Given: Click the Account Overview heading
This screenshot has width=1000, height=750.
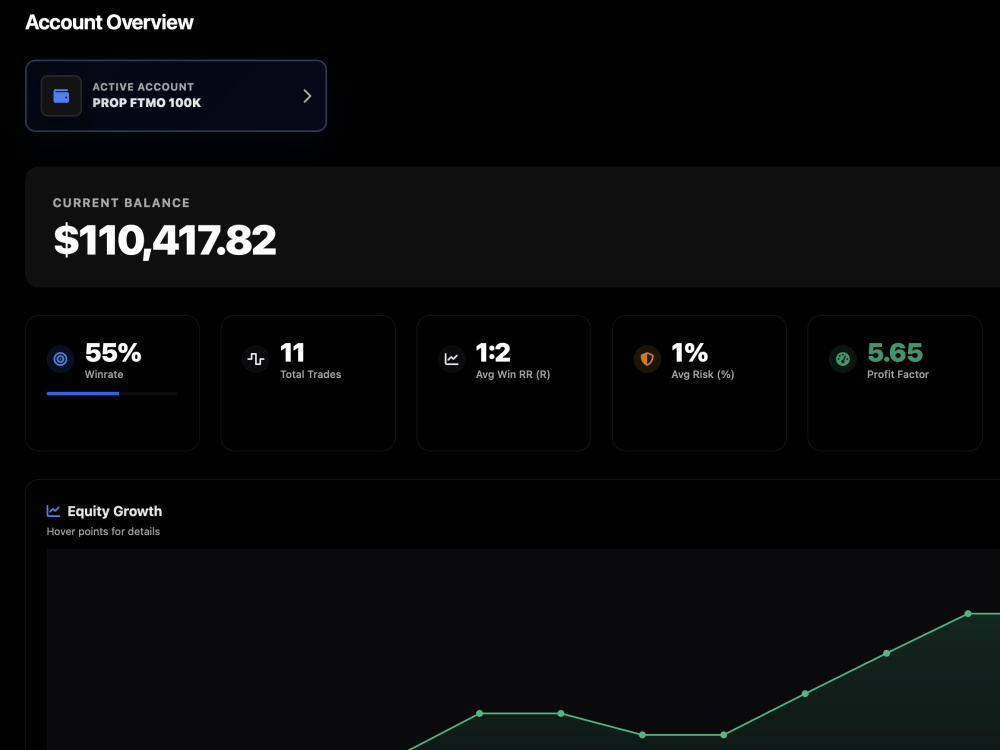Looking at the screenshot, I should pyautogui.click(x=109, y=22).
